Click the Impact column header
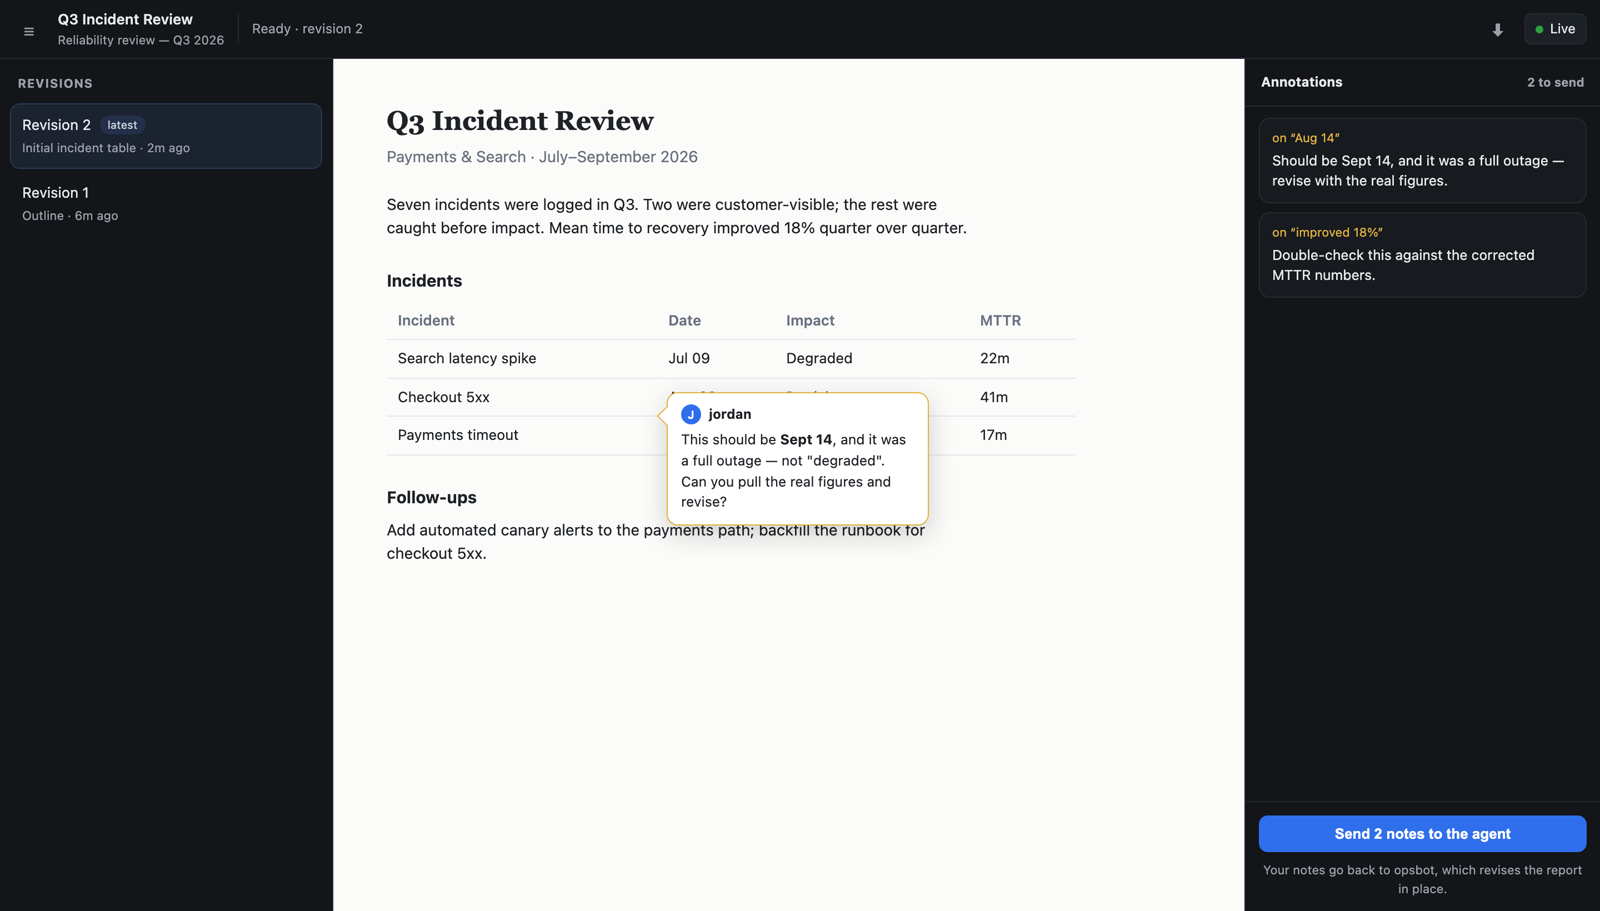Image resolution: width=1600 pixels, height=911 pixels. pyautogui.click(x=810, y=321)
